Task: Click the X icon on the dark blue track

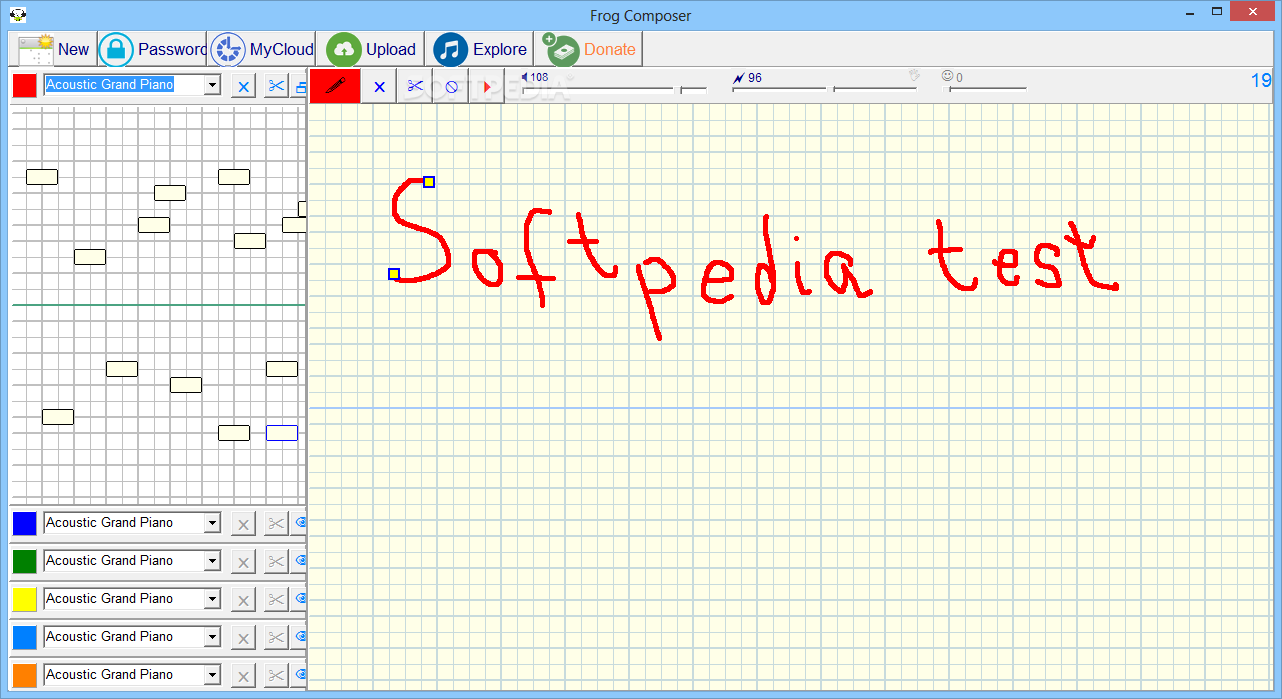Action: [243, 524]
